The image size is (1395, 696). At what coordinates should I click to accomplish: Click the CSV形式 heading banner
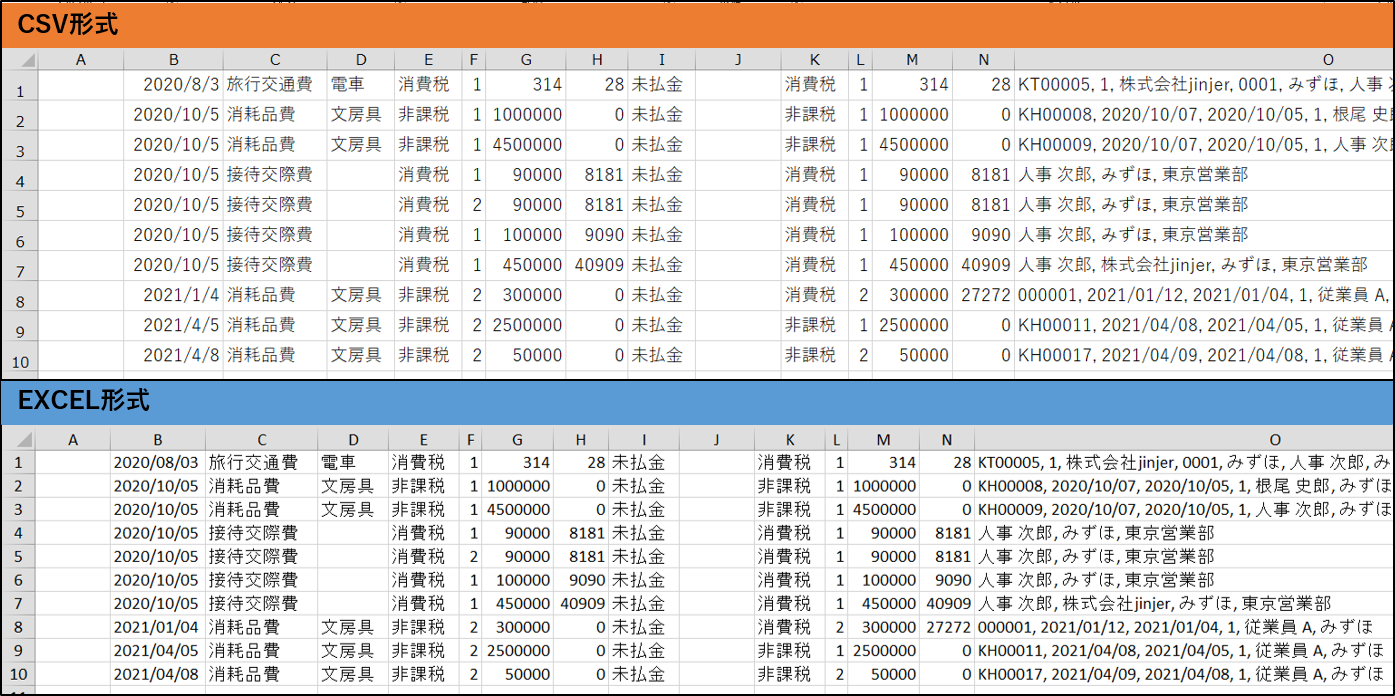pos(68,24)
